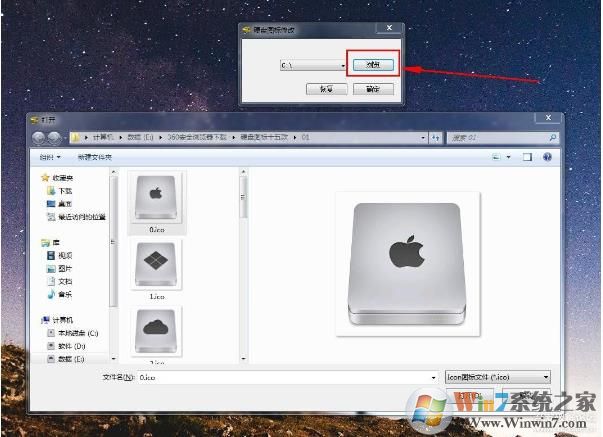Open Downloads in the navigation pane
Viewport: 603px width, 437px height.
tap(59, 191)
